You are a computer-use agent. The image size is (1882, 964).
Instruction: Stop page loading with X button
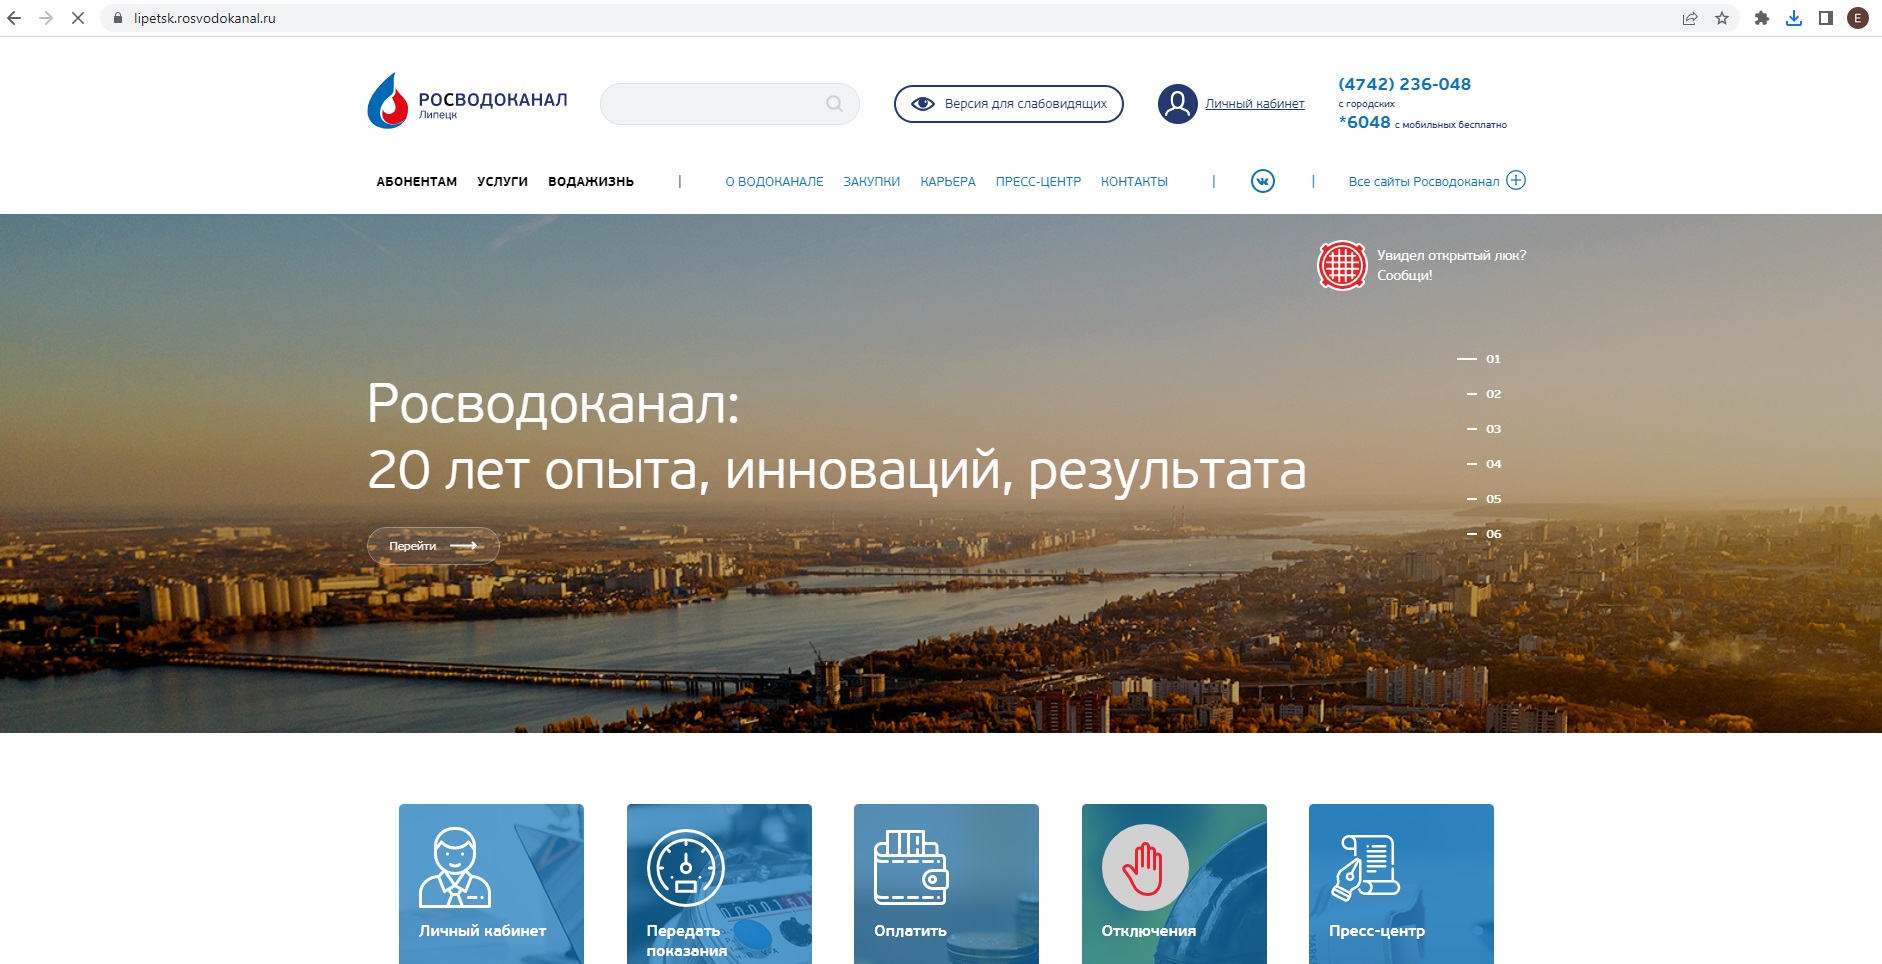click(78, 18)
